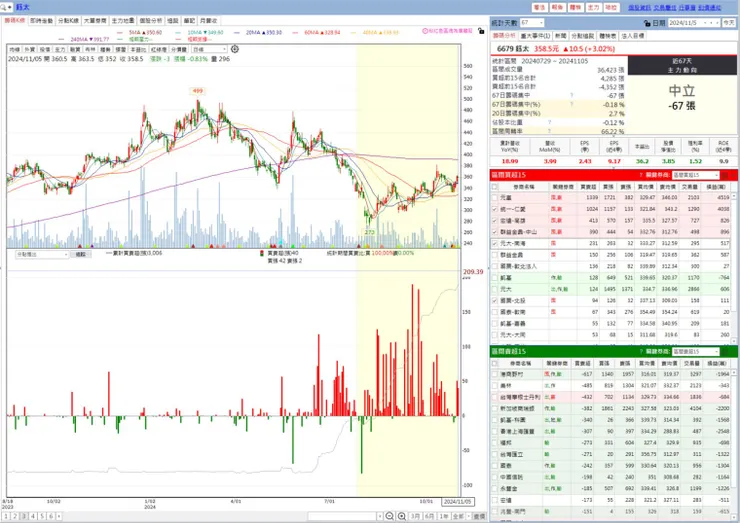Click the 主力 button in top-right bar
This screenshot has width=740, height=523.
(593, 8)
